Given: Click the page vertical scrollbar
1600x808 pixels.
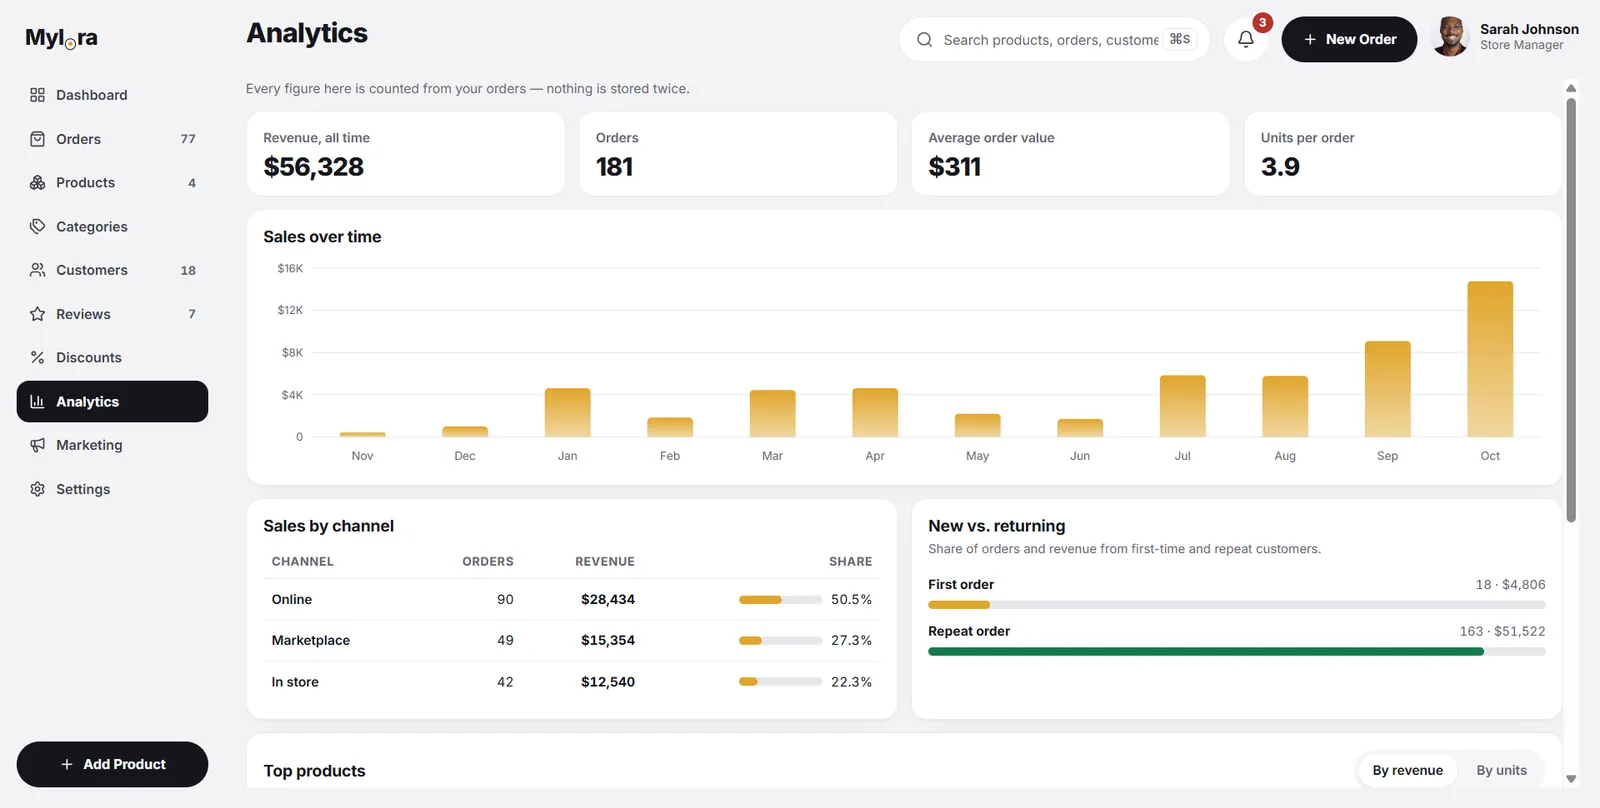Looking at the screenshot, I should click(x=1571, y=310).
